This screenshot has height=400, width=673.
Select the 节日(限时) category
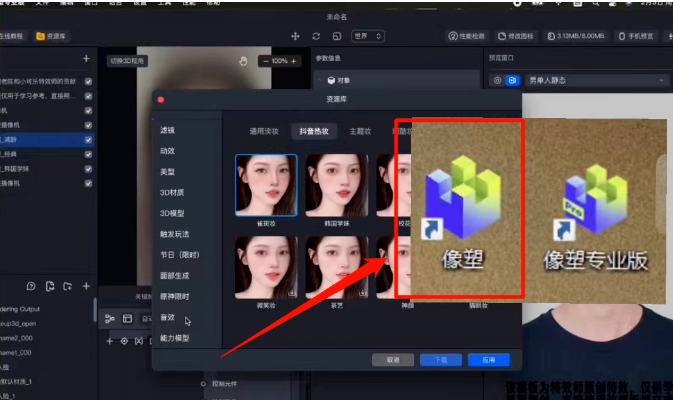point(180,255)
